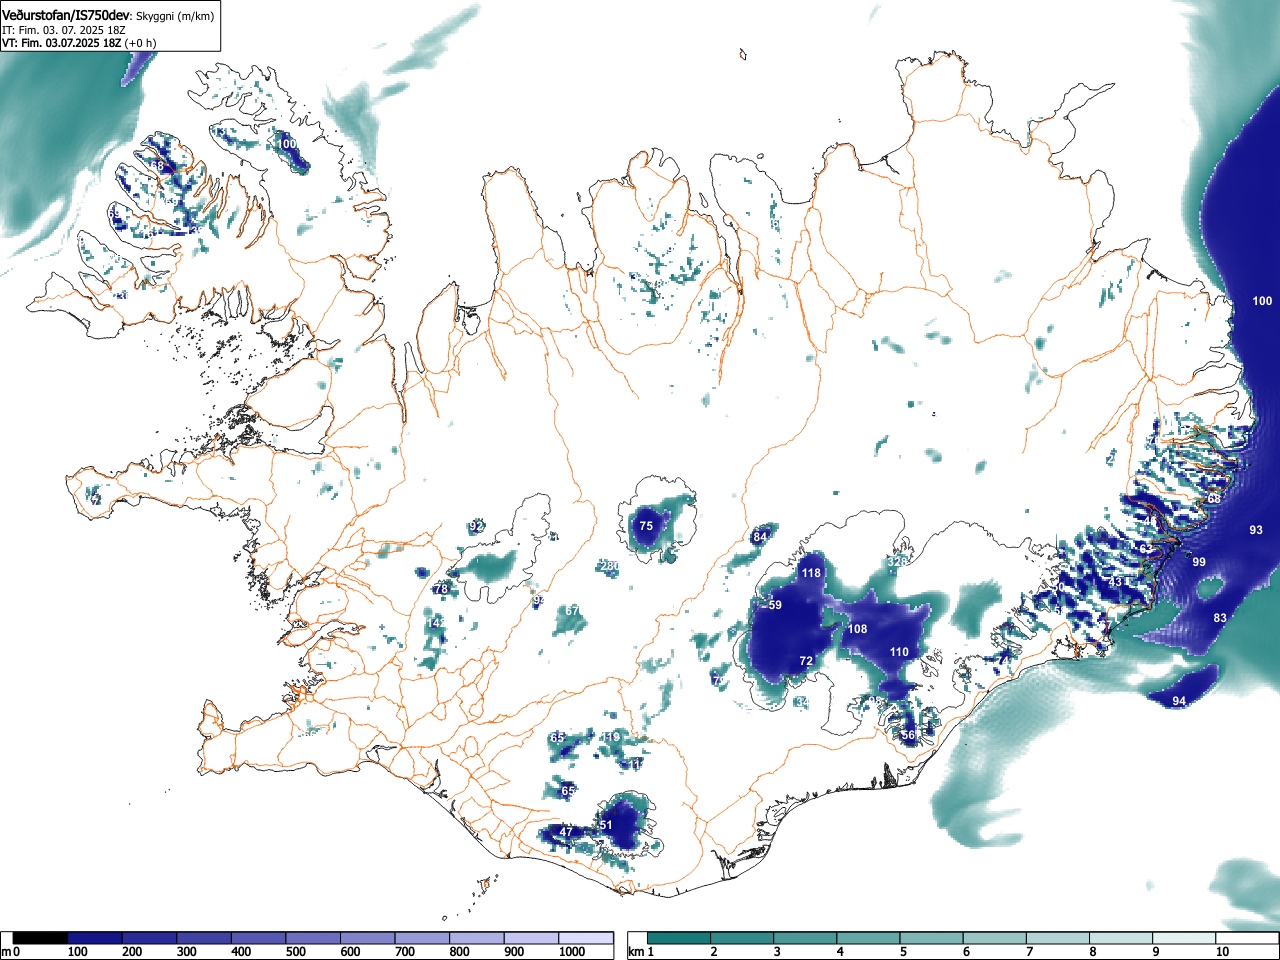Select the '1000' tick label in the meter legend

pos(572,952)
